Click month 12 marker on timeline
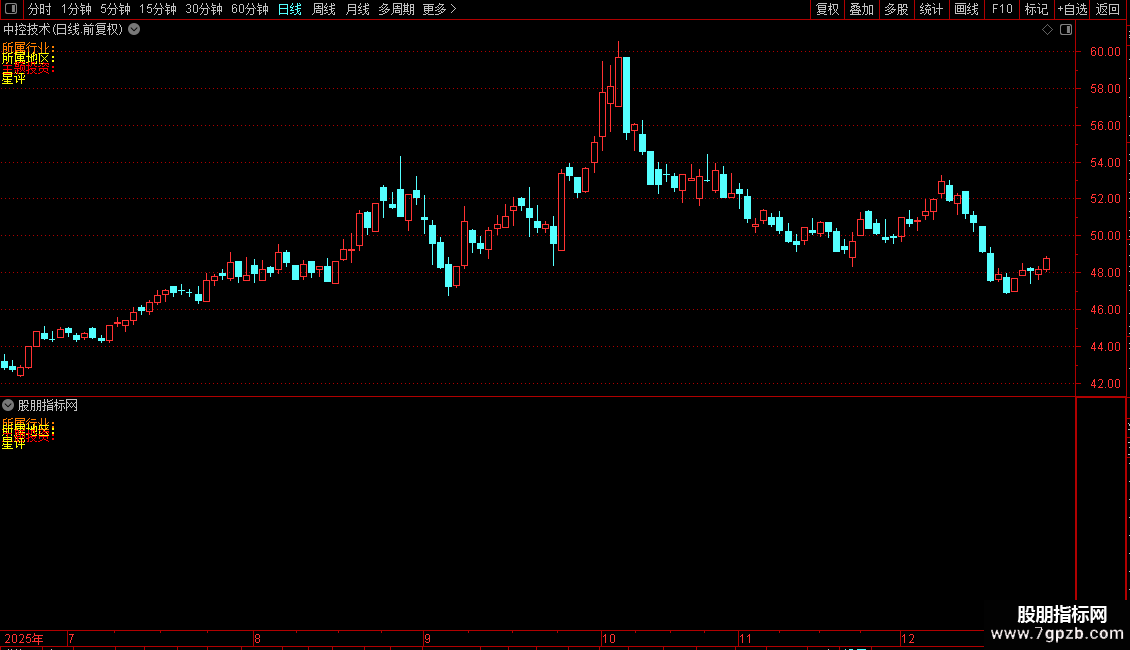Screen dimensions: 1130x650 (908, 638)
